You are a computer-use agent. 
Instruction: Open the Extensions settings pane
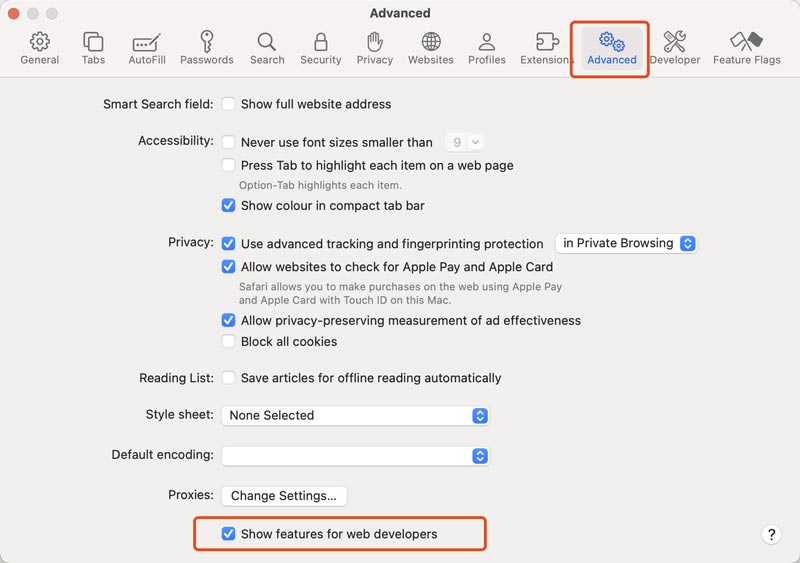(x=546, y=49)
